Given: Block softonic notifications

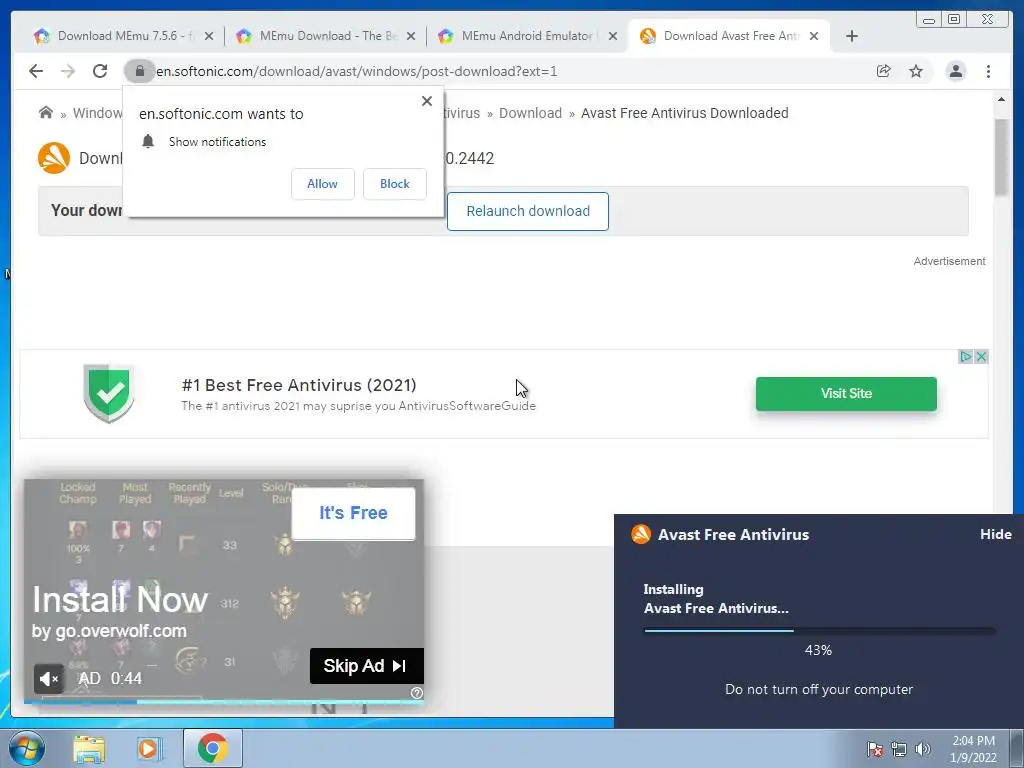Looking at the screenshot, I should (x=394, y=184).
